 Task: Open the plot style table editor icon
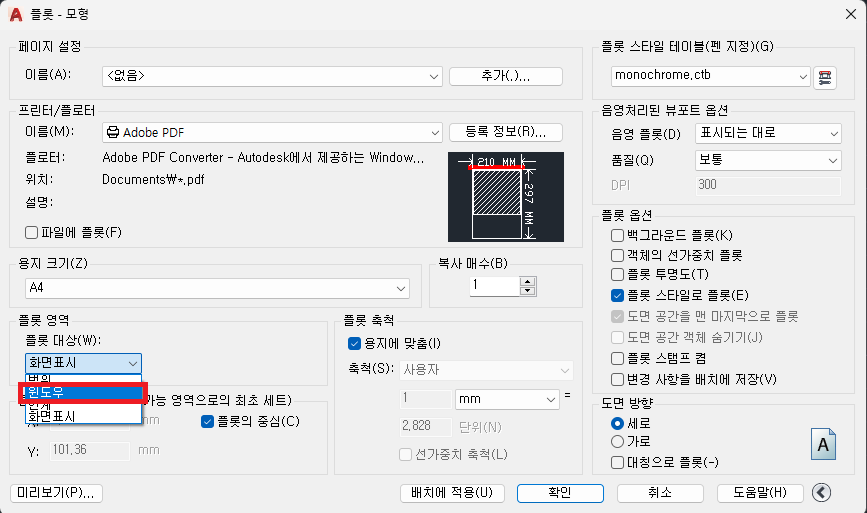point(825,77)
